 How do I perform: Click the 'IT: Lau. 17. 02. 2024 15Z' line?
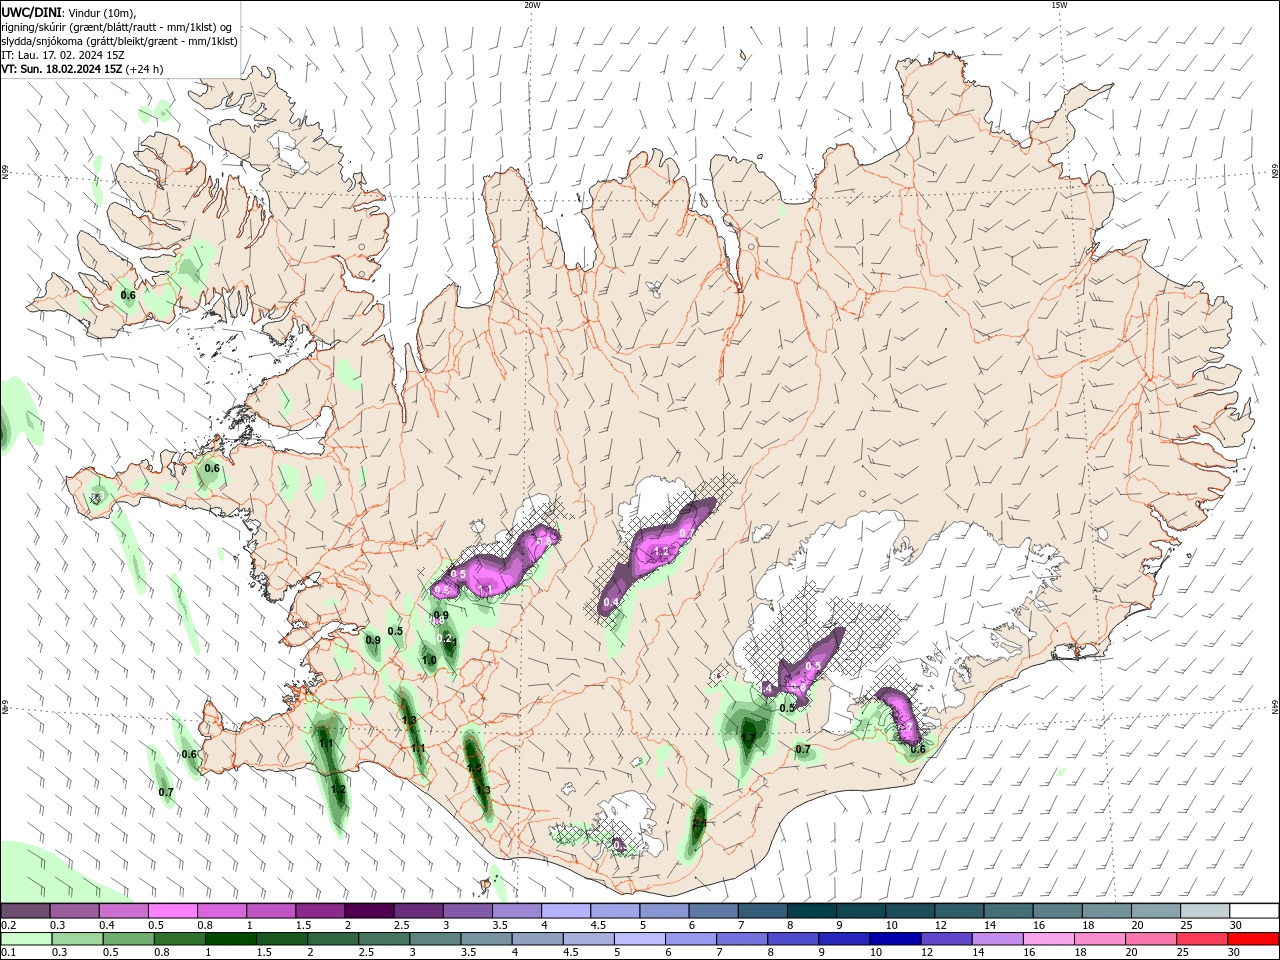(x=63, y=55)
